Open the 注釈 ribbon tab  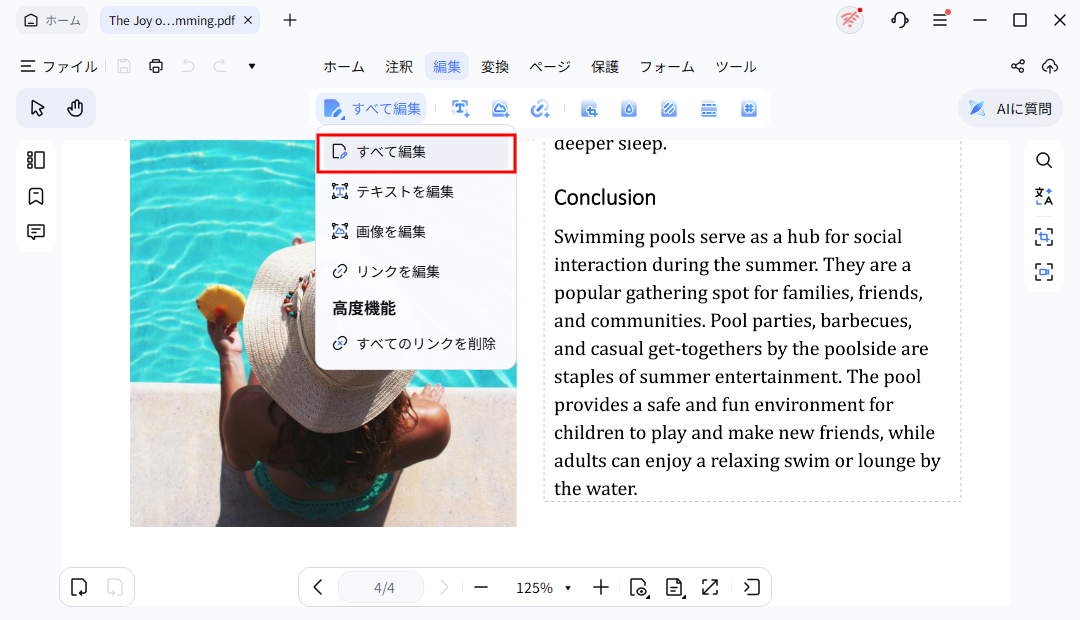point(399,67)
